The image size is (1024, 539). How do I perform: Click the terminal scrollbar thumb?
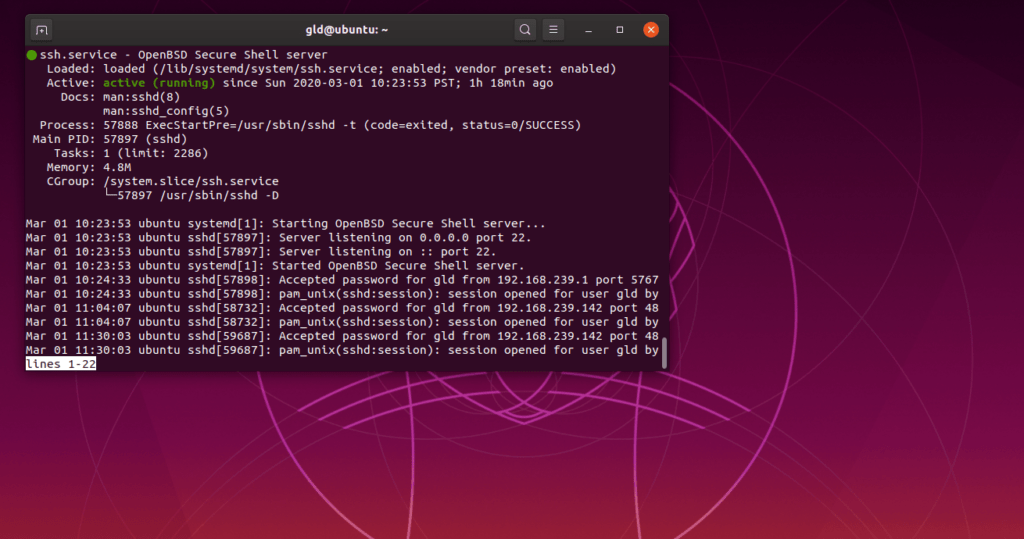coord(665,353)
